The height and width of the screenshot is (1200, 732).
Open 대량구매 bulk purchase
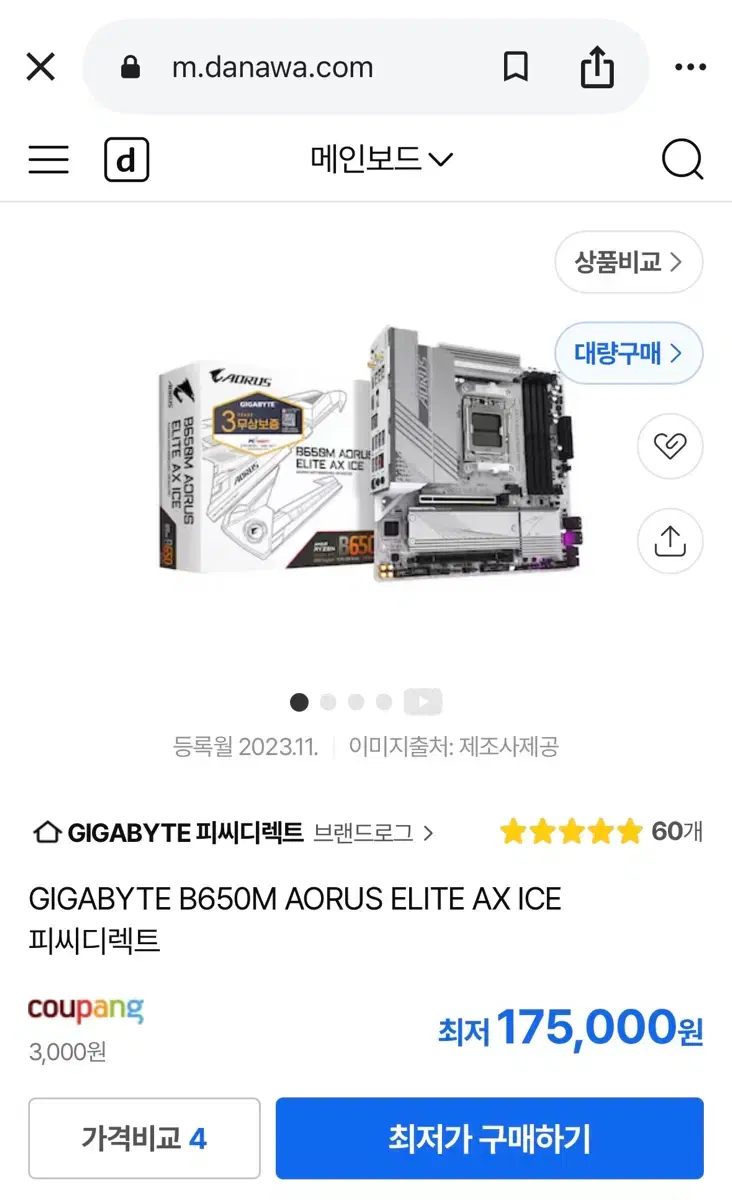(629, 353)
